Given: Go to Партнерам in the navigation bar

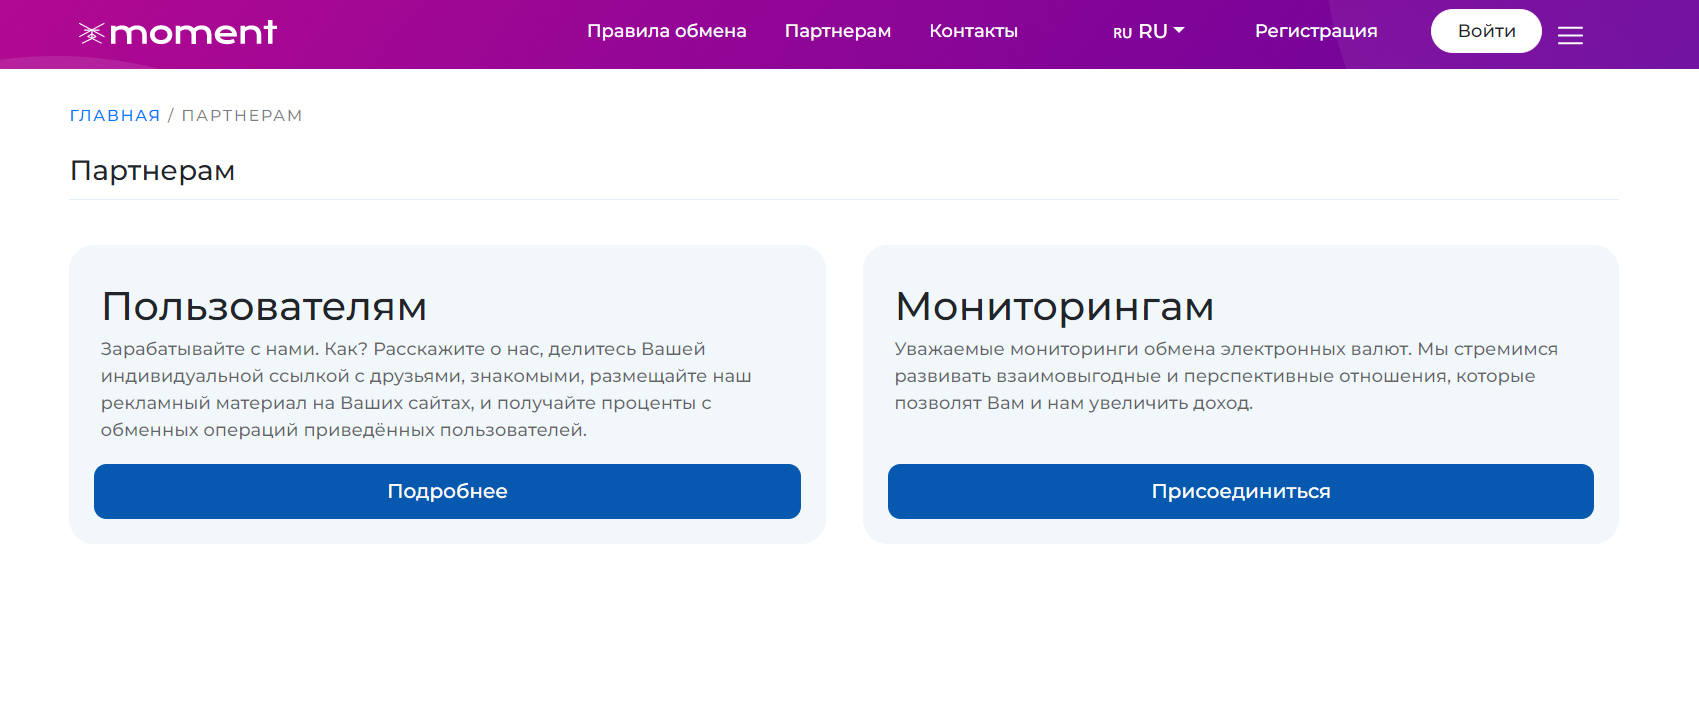Looking at the screenshot, I should pos(837,31).
